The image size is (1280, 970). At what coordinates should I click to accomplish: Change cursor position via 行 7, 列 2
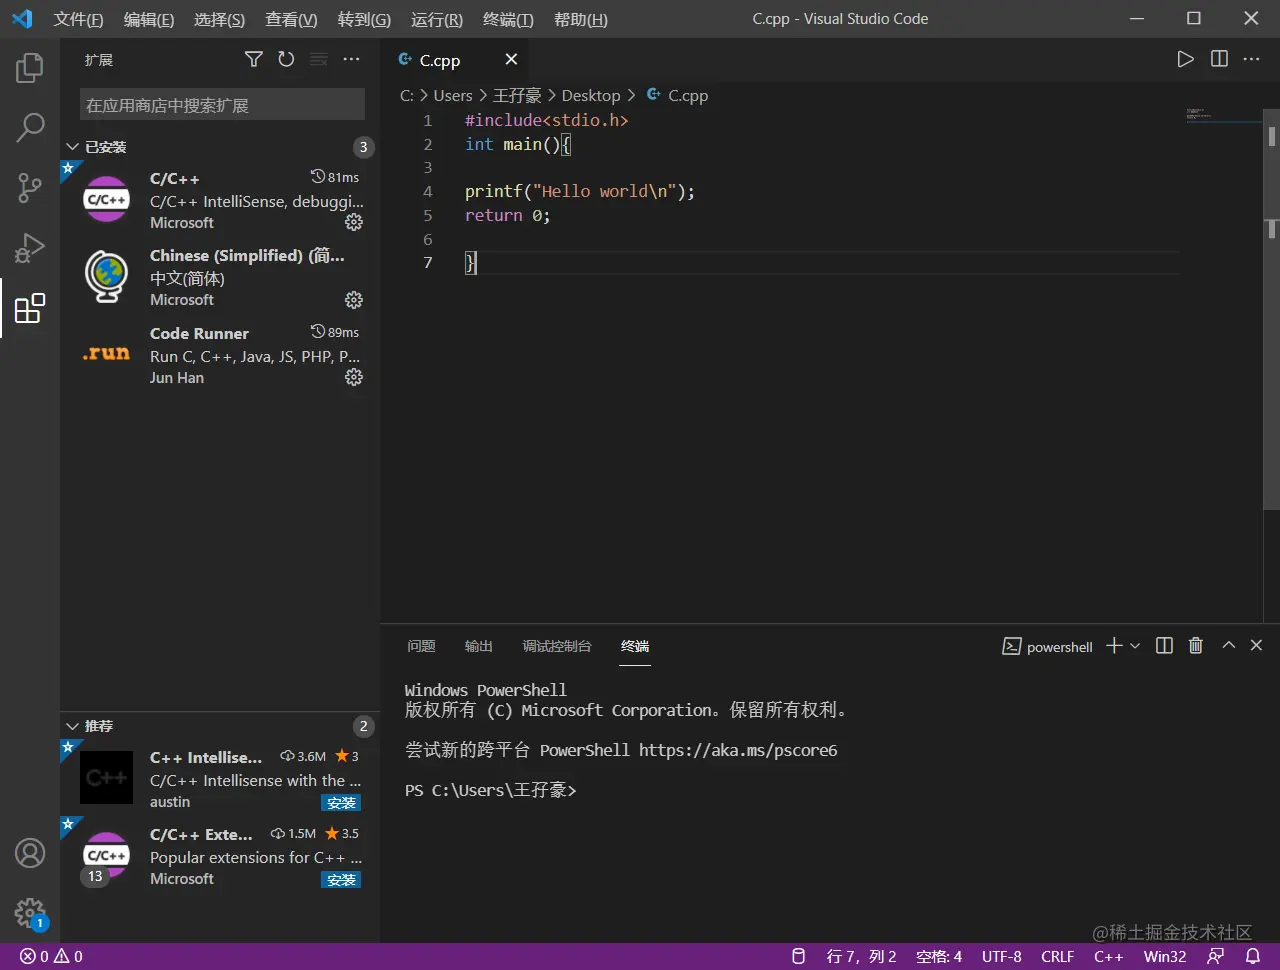pyautogui.click(x=861, y=956)
